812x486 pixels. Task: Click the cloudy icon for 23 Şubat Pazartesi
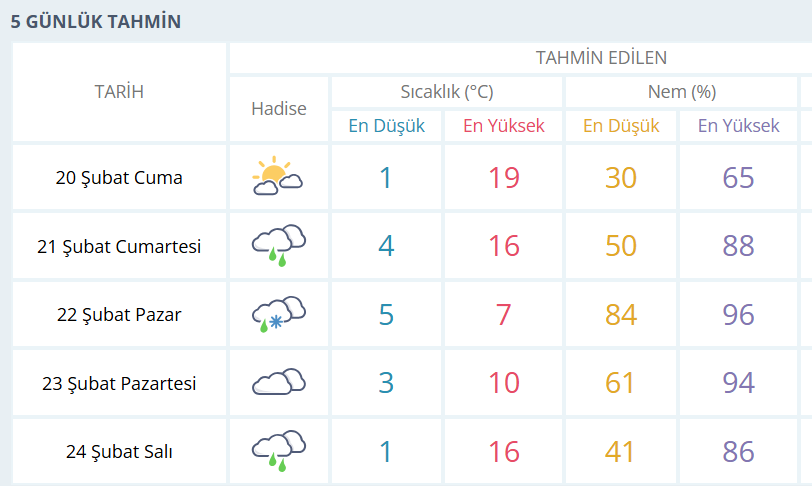pos(278,382)
